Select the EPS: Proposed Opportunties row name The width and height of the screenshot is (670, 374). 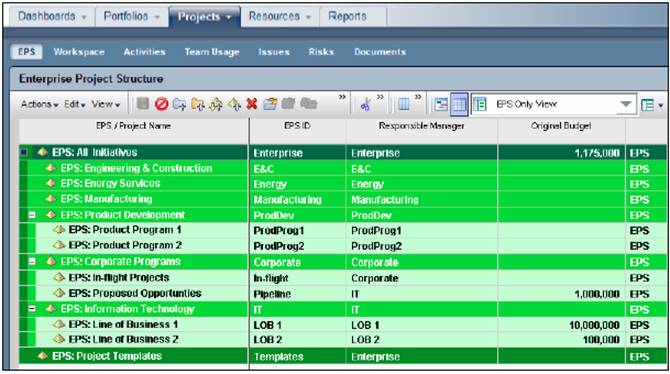click(x=135, y=293)
